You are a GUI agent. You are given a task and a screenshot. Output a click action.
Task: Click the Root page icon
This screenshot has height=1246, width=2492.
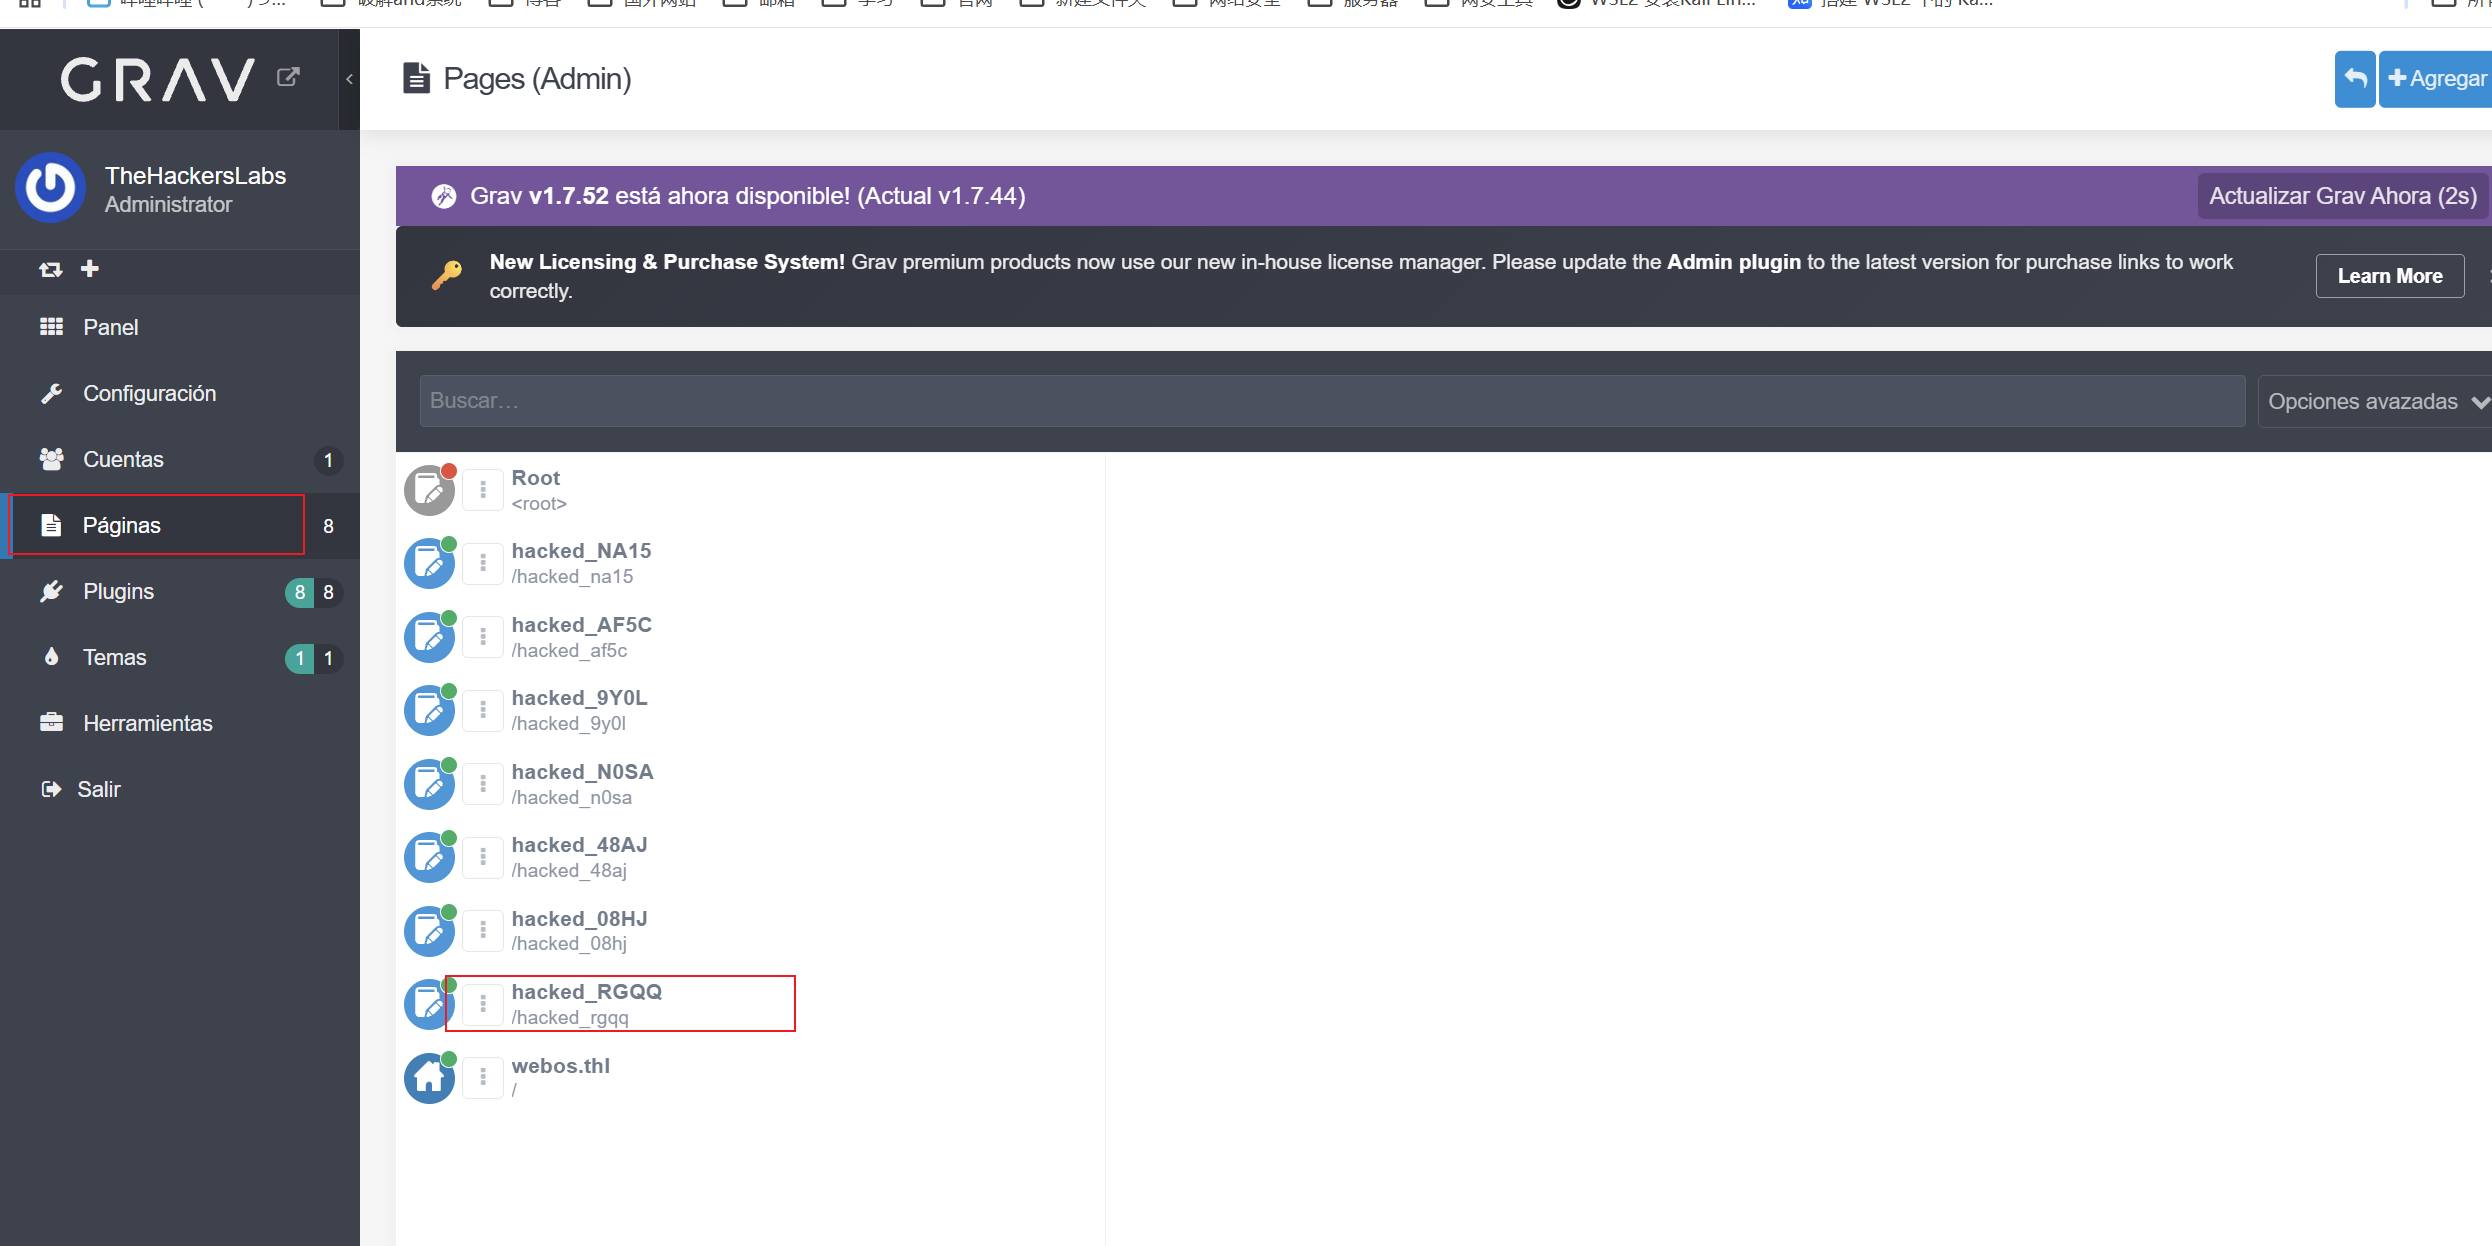click(x=429, y=490)
